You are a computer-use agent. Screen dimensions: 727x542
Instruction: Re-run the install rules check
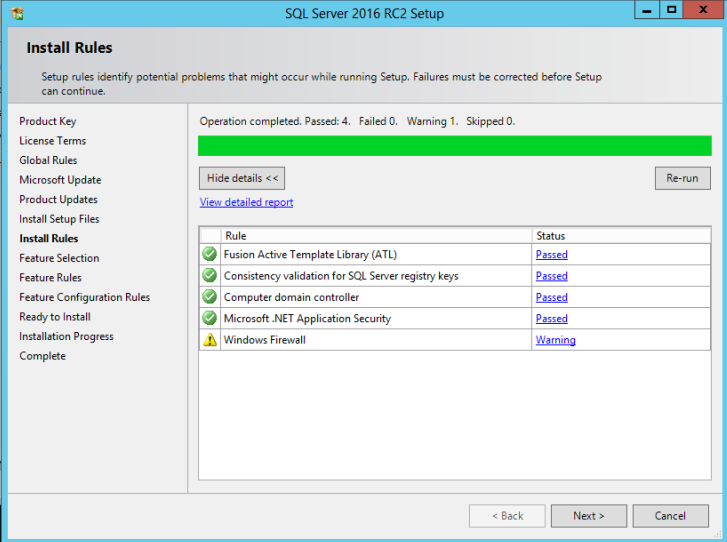pos(682,179)
